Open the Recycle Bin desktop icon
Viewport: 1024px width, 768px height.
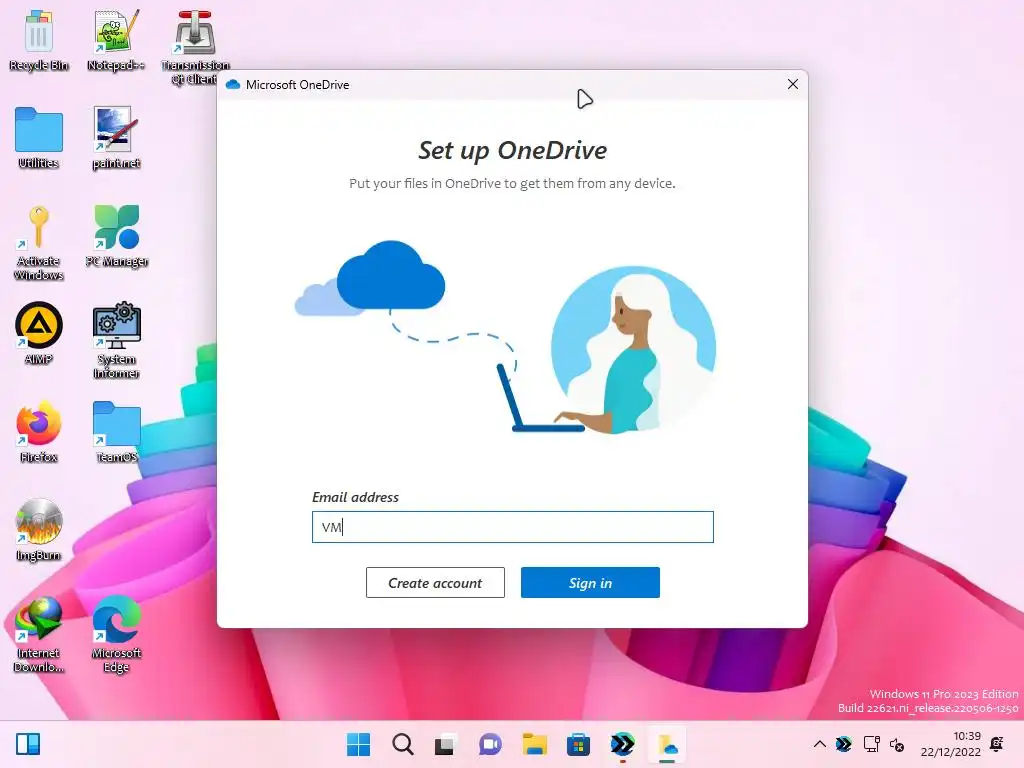pos(39,40)
